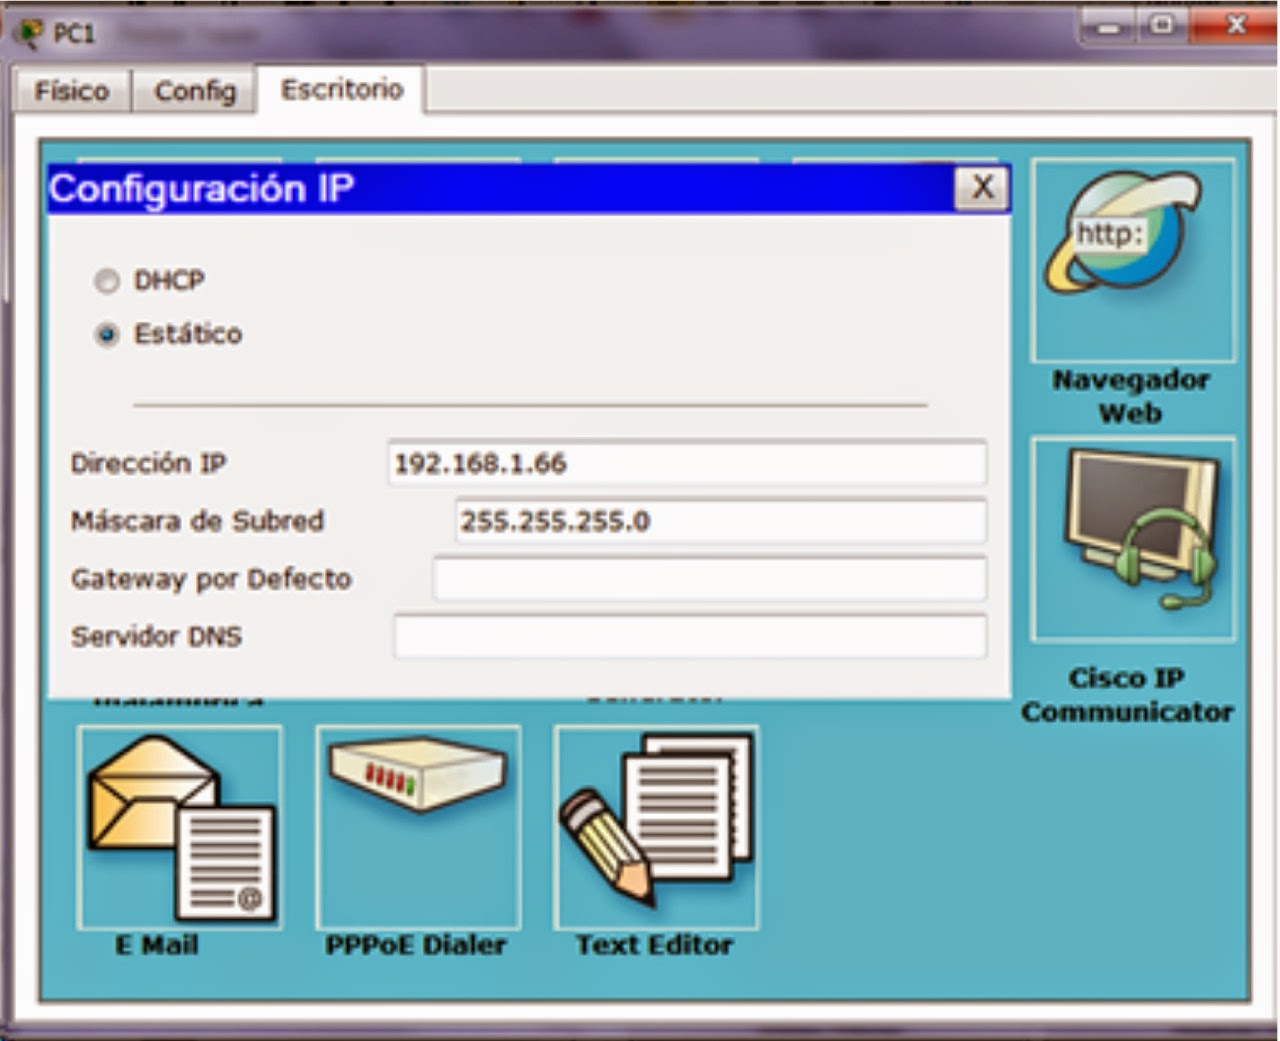
Task: Select the DHCP radio button
Action: tap(105, 281)
